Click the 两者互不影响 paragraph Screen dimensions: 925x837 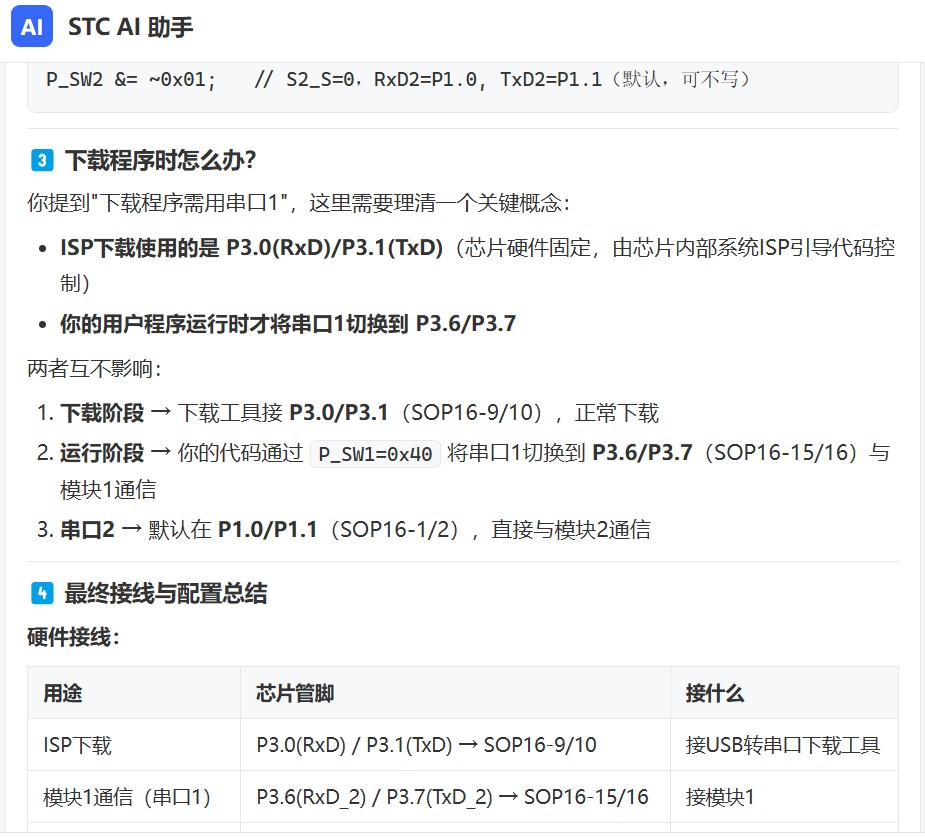(94, 369)
